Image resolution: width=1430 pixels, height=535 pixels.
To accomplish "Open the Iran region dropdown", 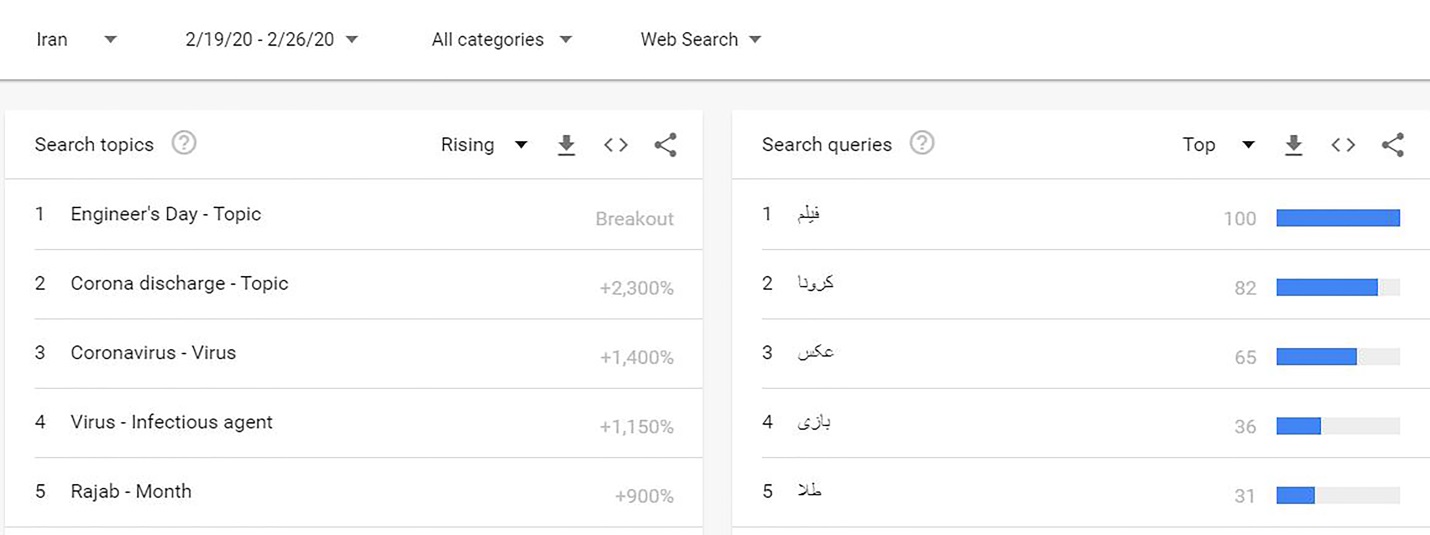I will pos(77,40).
